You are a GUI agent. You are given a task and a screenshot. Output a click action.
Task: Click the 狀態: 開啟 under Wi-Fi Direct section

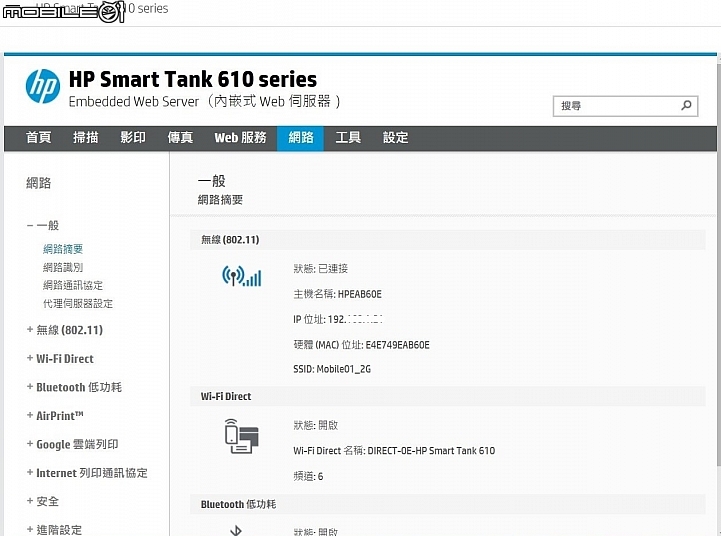315,425
